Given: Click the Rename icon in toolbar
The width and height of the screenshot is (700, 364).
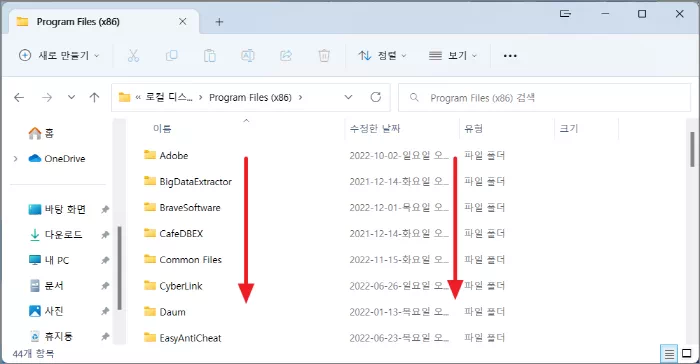Looking at the screenshot, I should [x=248, y=56].
